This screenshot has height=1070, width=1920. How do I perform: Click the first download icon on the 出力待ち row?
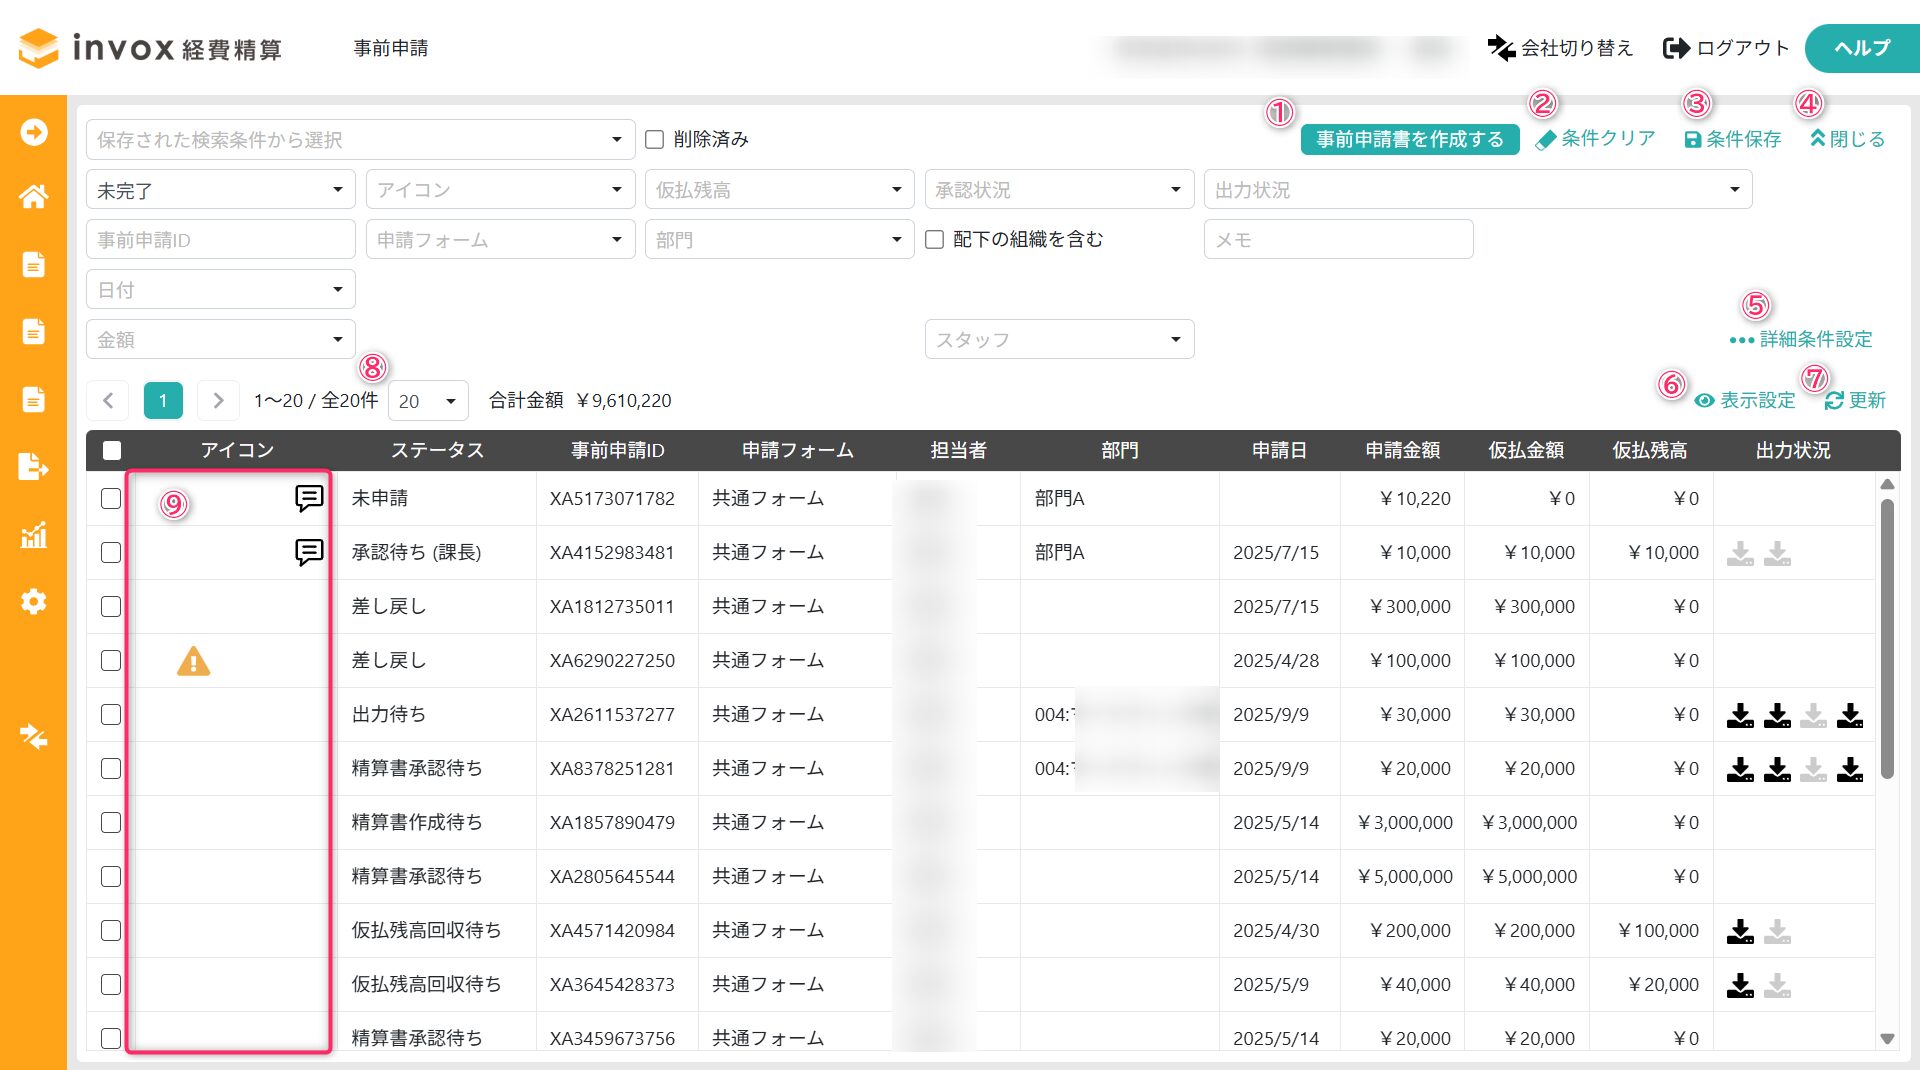(x=1740, y=715)
